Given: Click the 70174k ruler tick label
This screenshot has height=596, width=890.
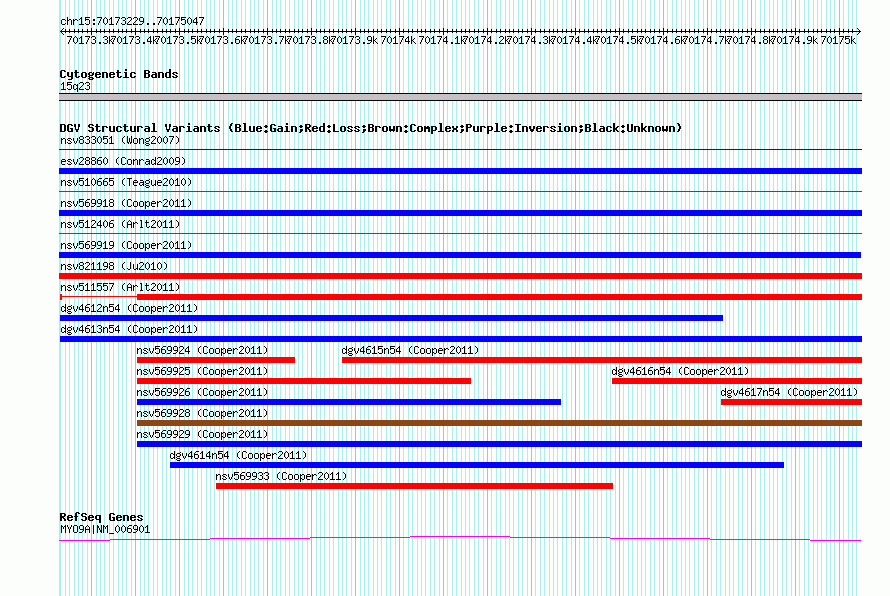Looking at the screenshot, I should tap(398, 40).
